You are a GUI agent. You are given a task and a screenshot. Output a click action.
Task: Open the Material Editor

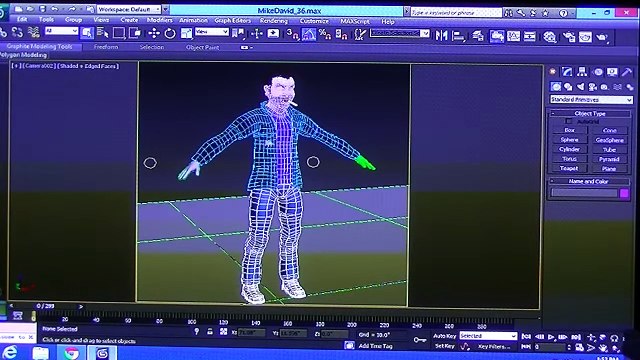coord(550,37)
